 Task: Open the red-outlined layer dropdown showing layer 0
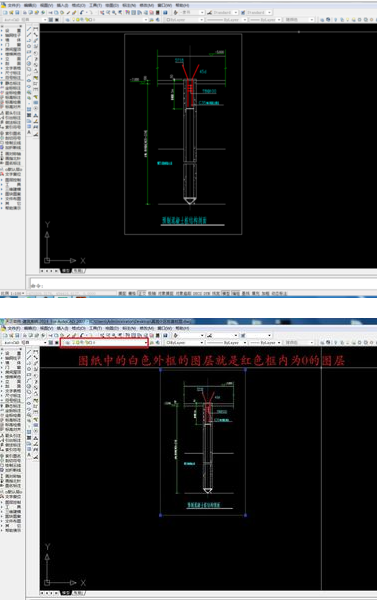[x=104, y=342]
